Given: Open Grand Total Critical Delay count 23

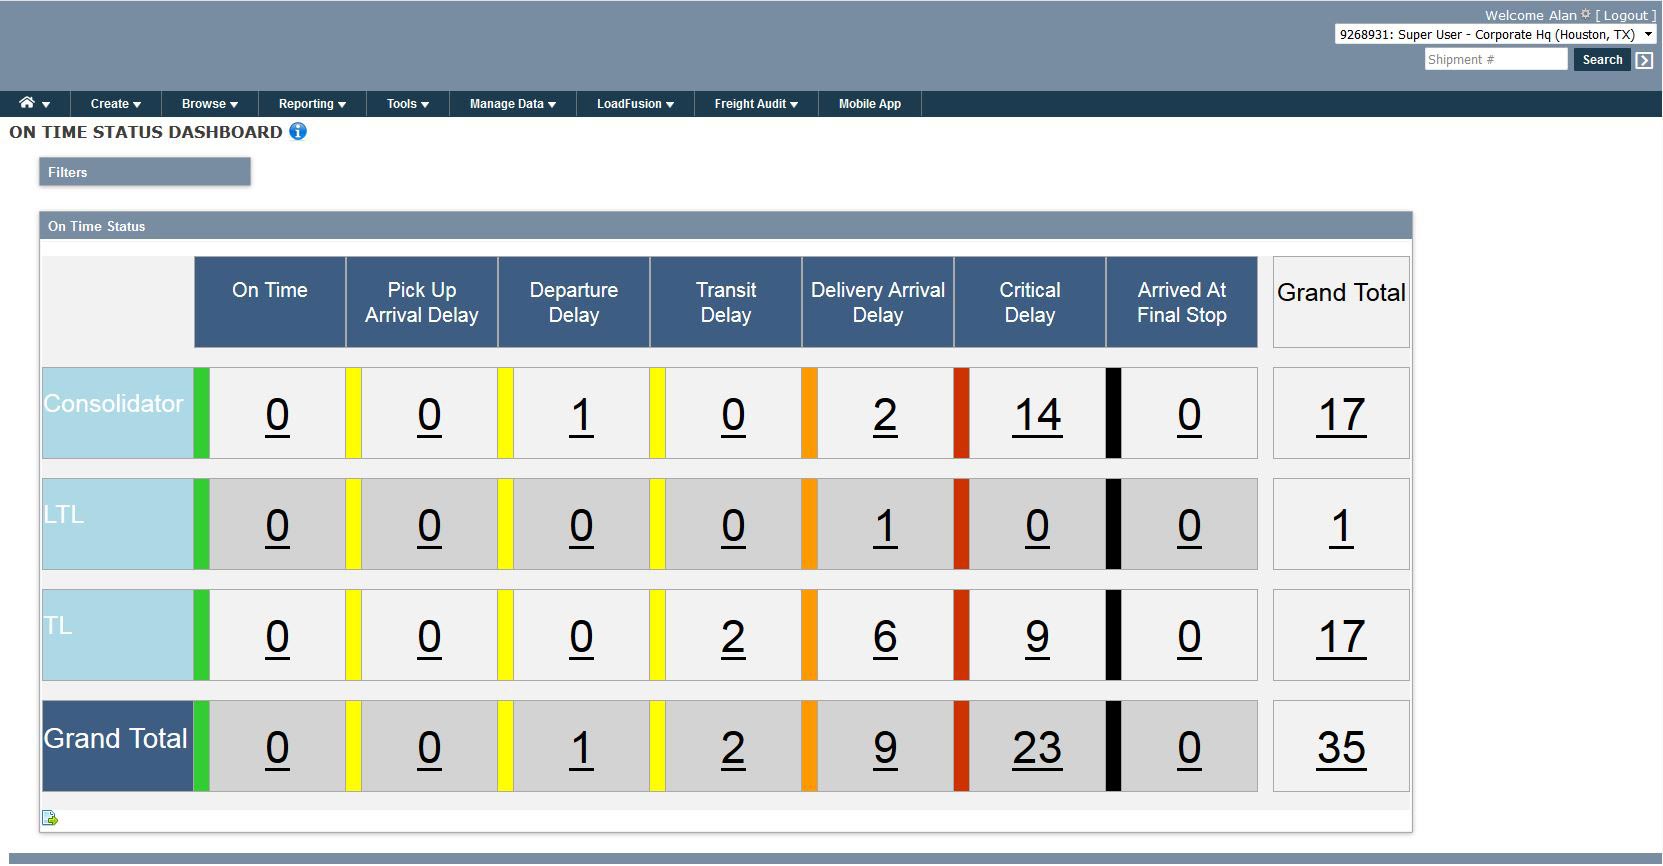Looking at the screenshot, I should 1037,748.
